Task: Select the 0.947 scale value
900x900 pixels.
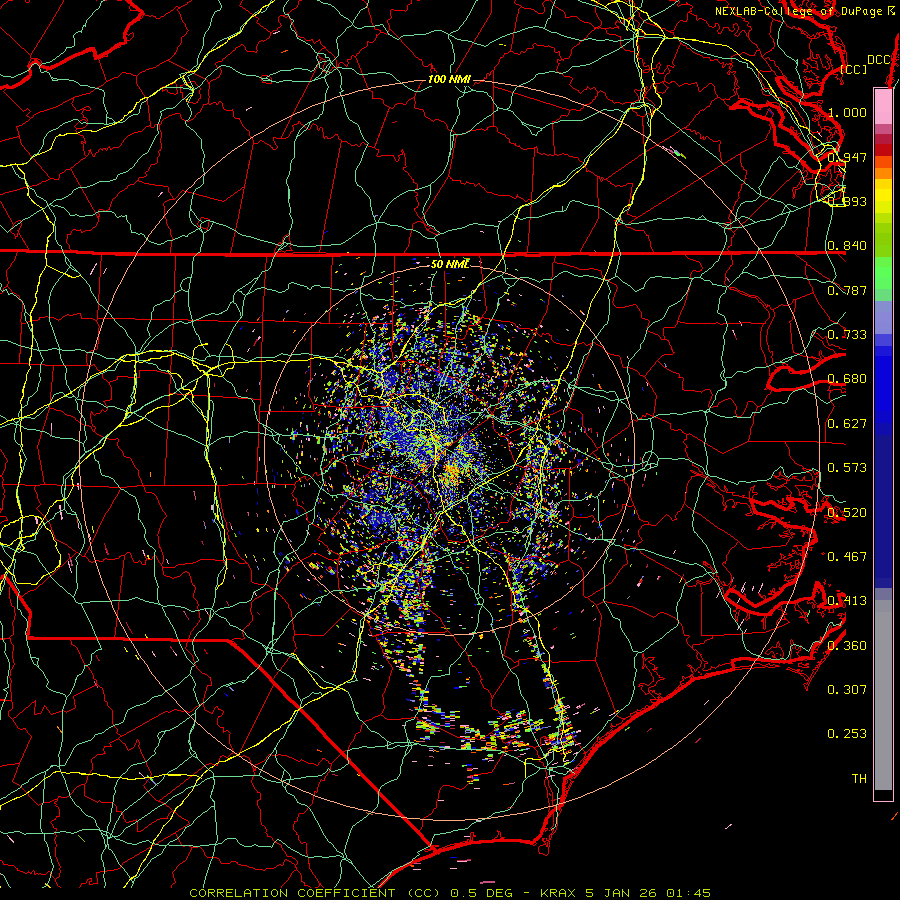Action: (x=847, y=157)
